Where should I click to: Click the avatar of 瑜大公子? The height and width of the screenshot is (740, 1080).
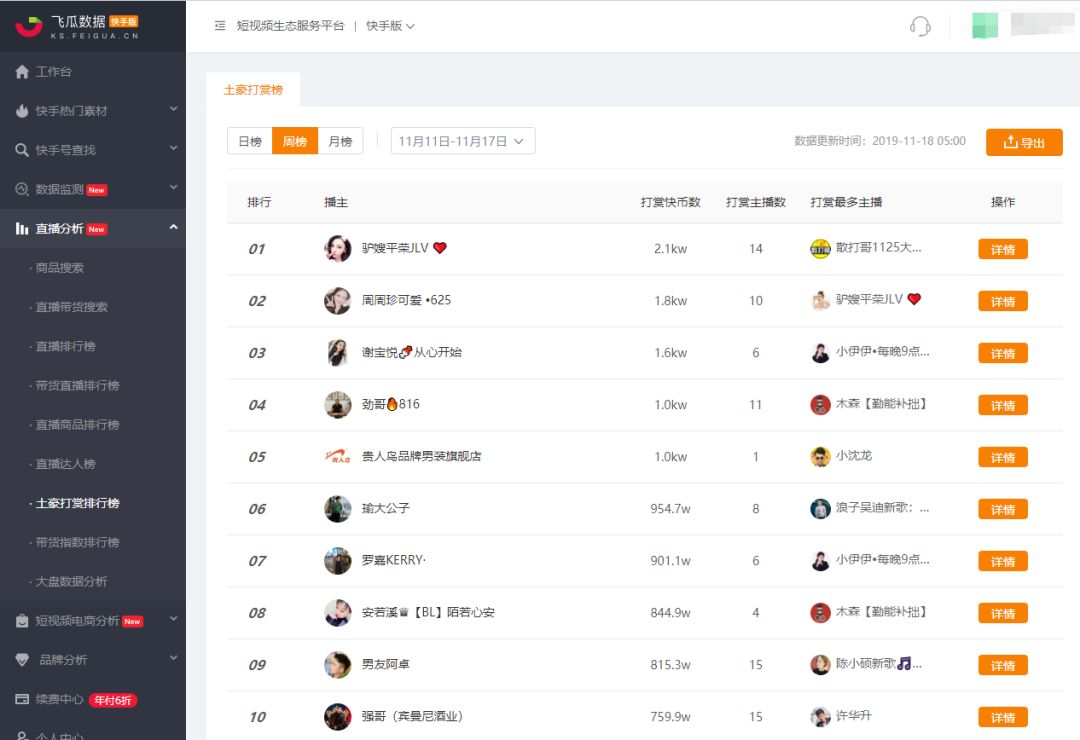(337, 508)
